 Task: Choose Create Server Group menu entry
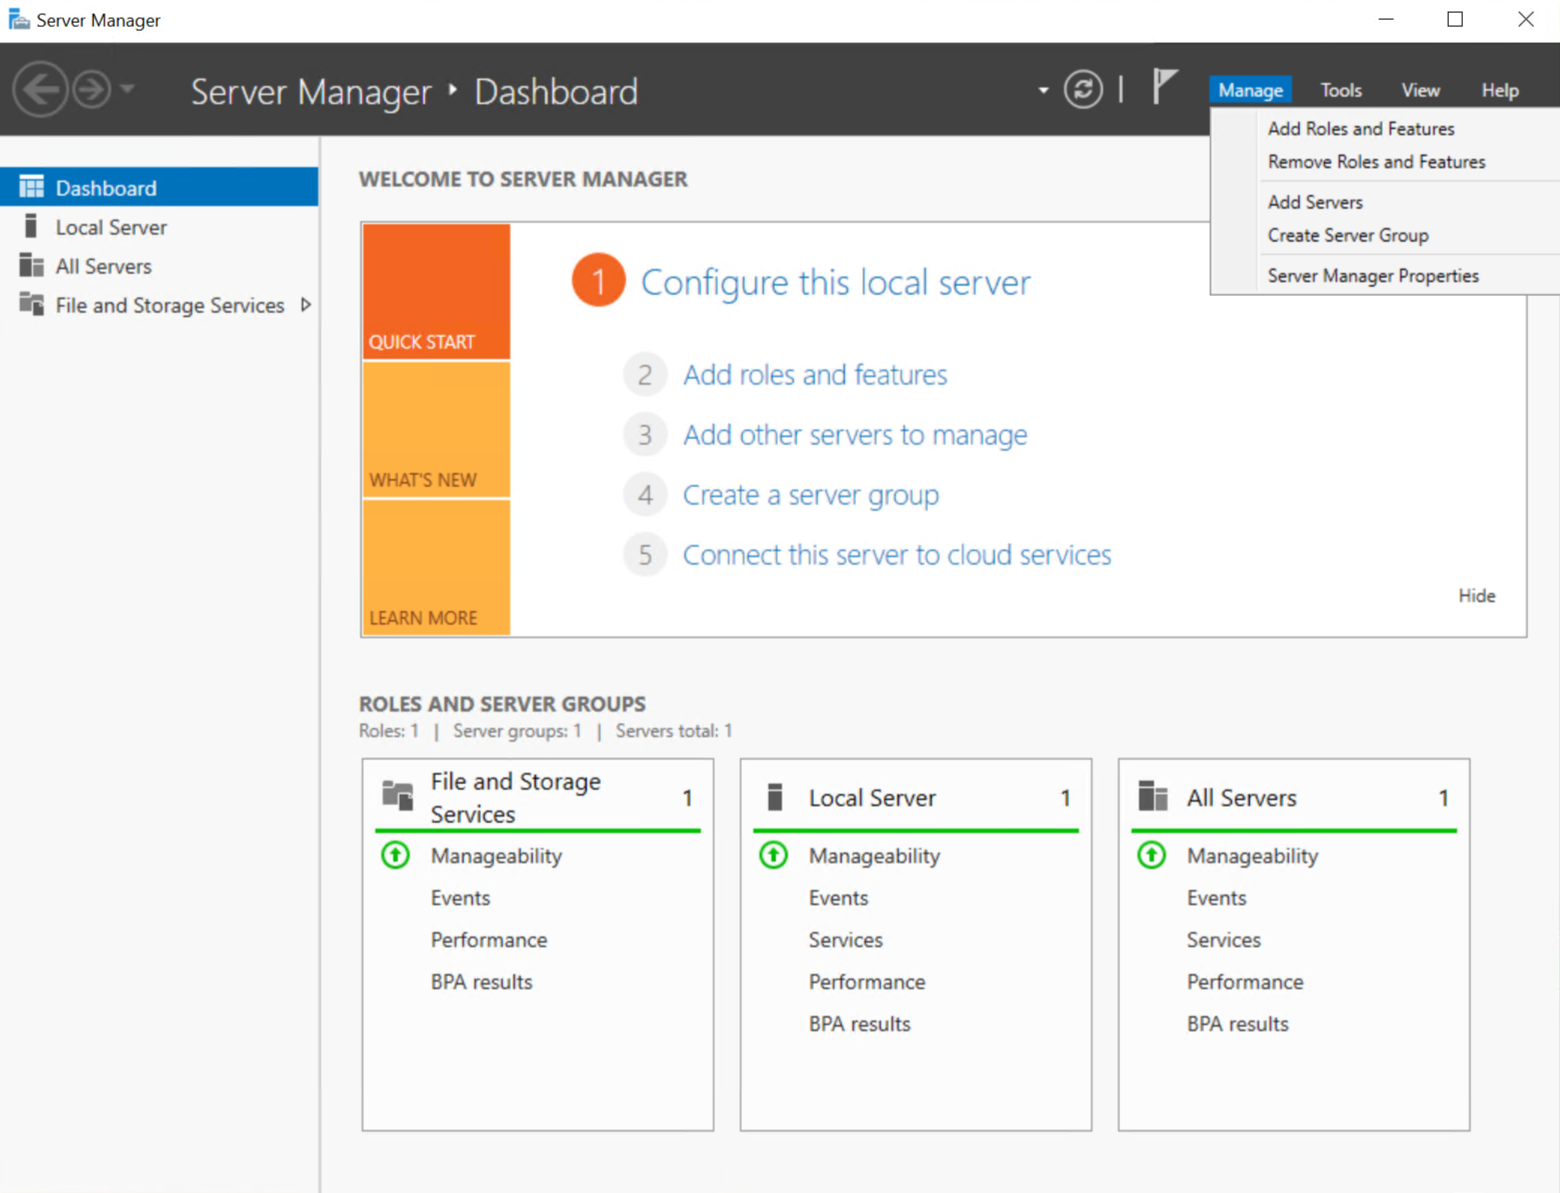(1348, 235)
